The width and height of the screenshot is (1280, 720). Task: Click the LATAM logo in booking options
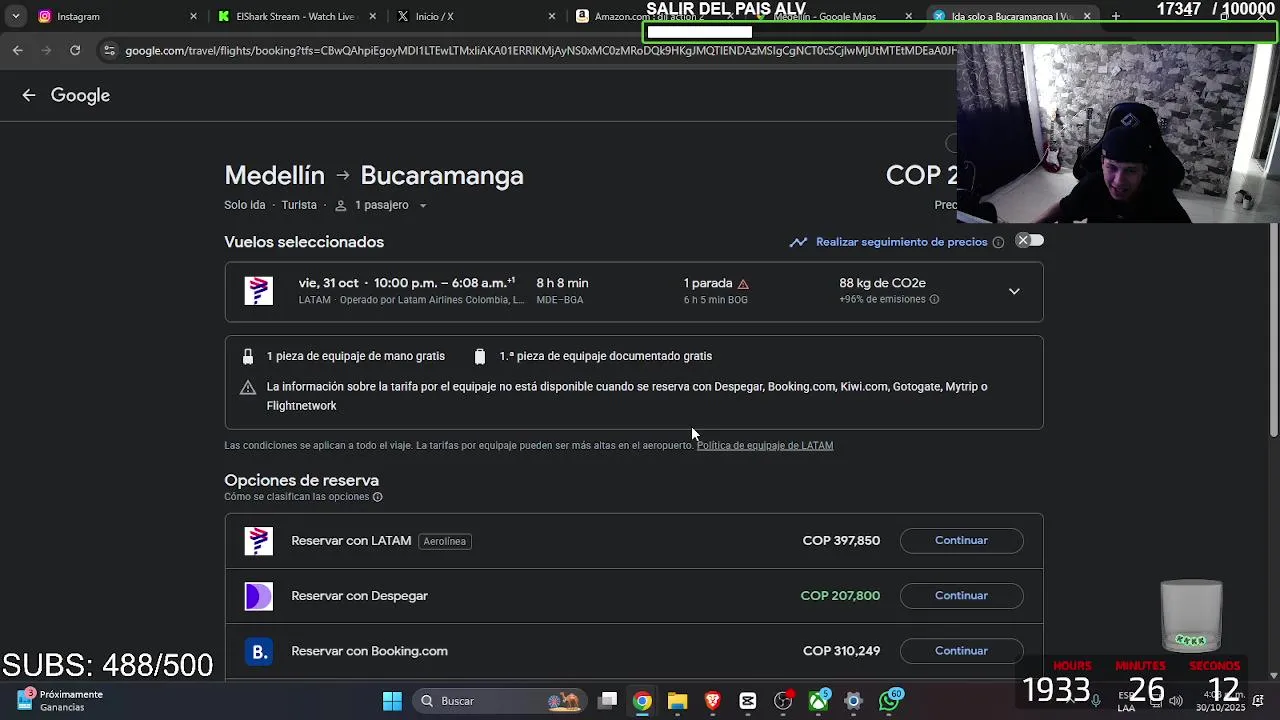click(259, 541)
